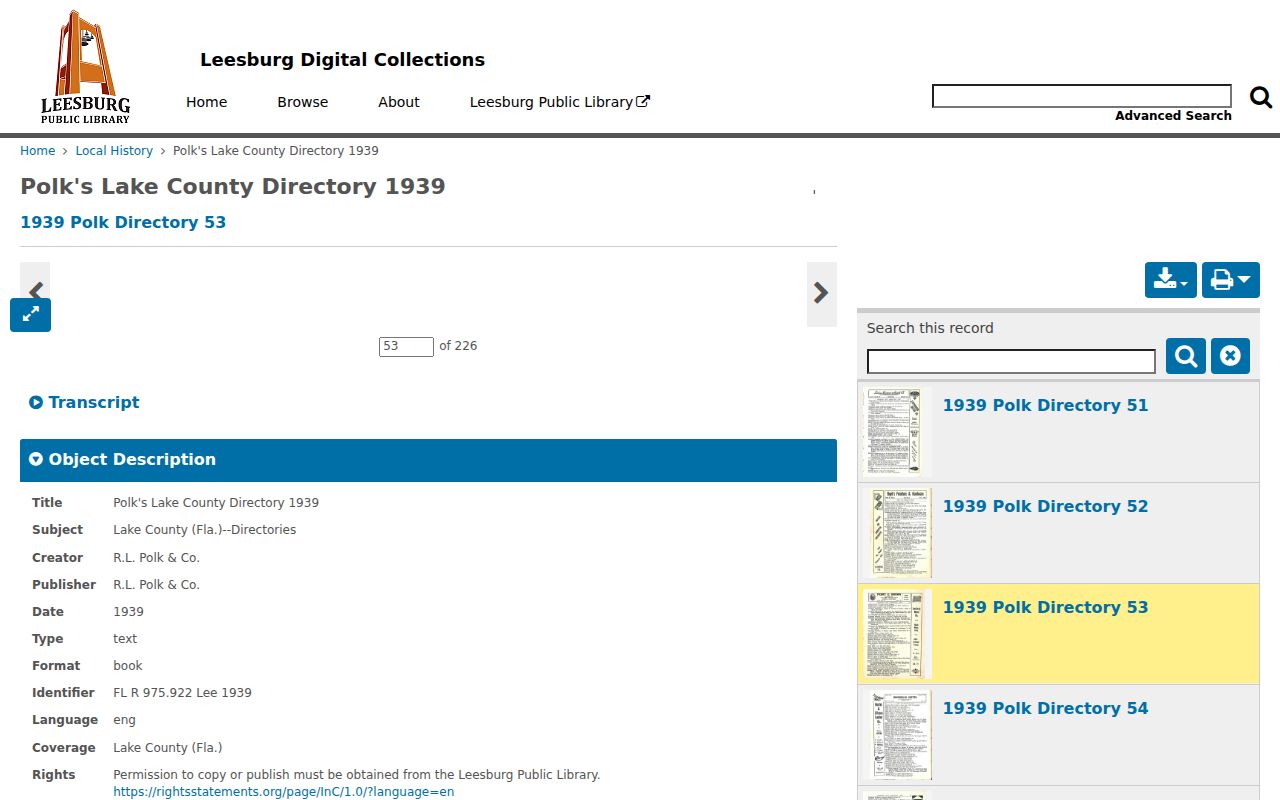Focus the main site search field

pos(1082,96)
